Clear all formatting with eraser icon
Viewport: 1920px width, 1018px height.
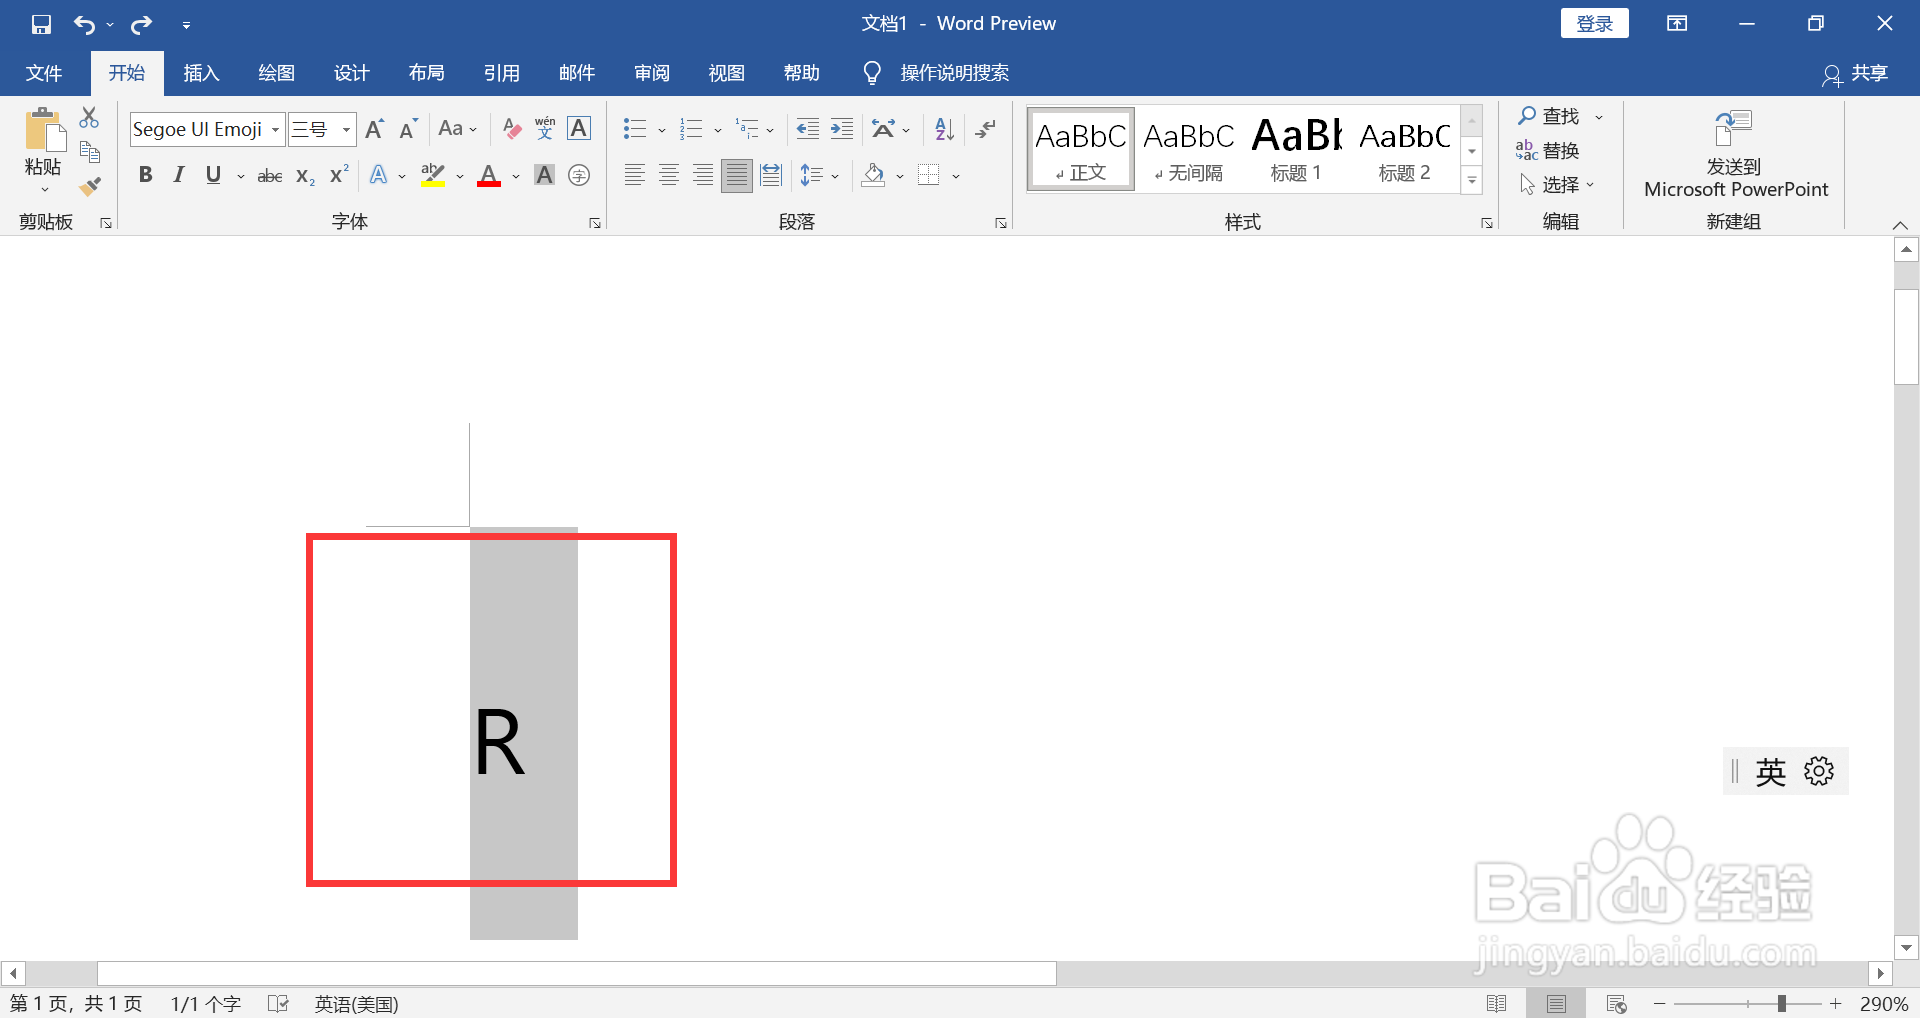coord(511,129)
